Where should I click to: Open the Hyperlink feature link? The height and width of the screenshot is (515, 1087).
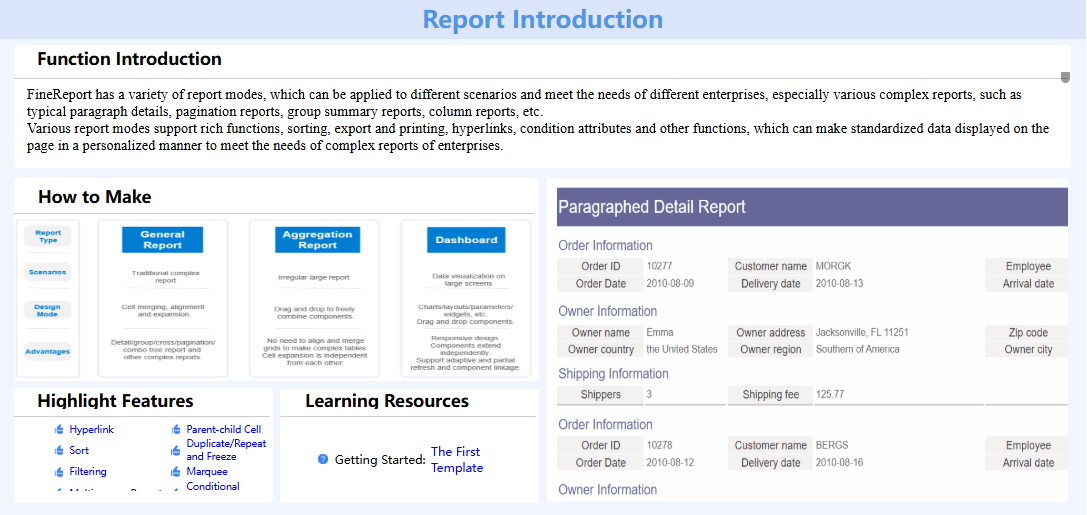point(92,430)
